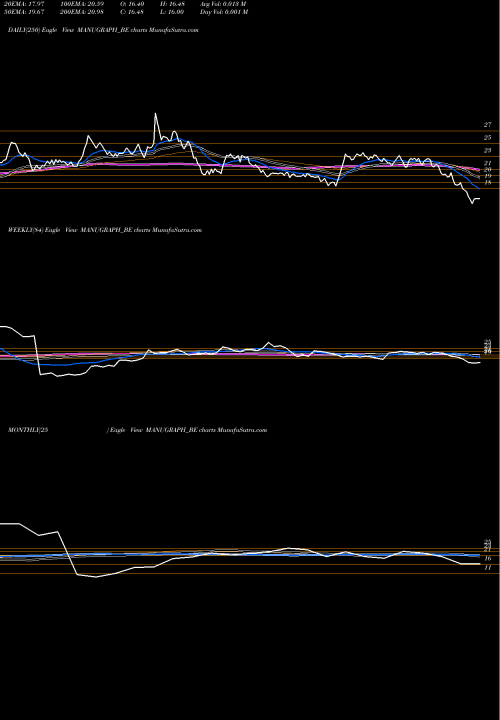Viewport: 500px width, 720px height.
Task: Select the Avg Vol figure
Action: 223,4
